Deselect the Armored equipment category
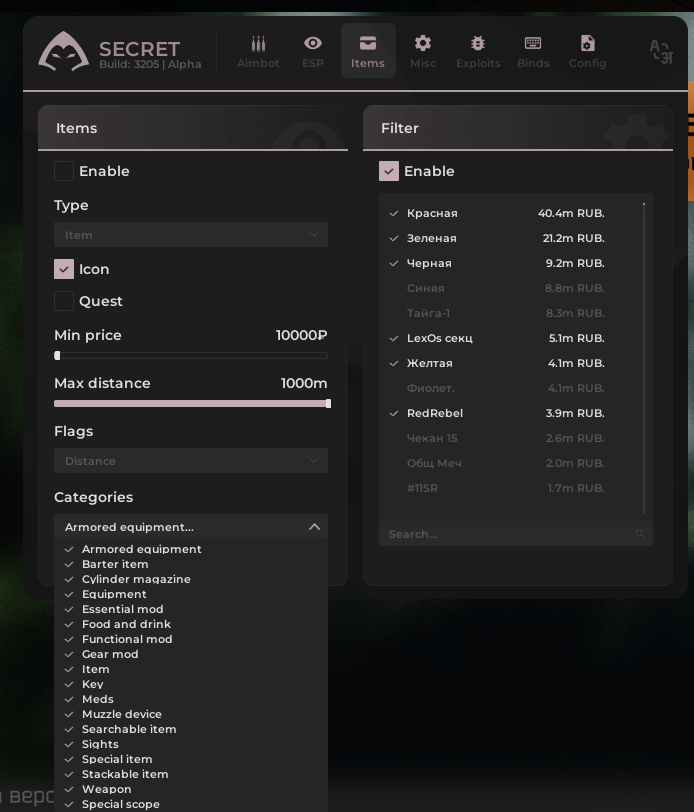Image resolution: width=694 pixels, height=812 pixels. point(191,549)
